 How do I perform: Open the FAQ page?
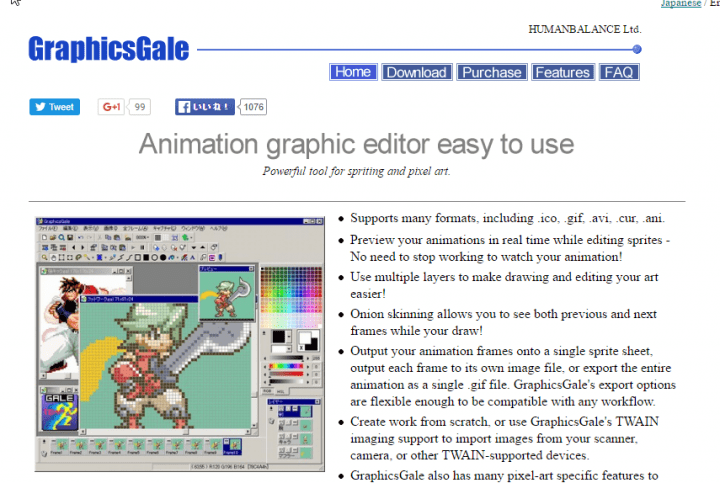coord(619,72)
